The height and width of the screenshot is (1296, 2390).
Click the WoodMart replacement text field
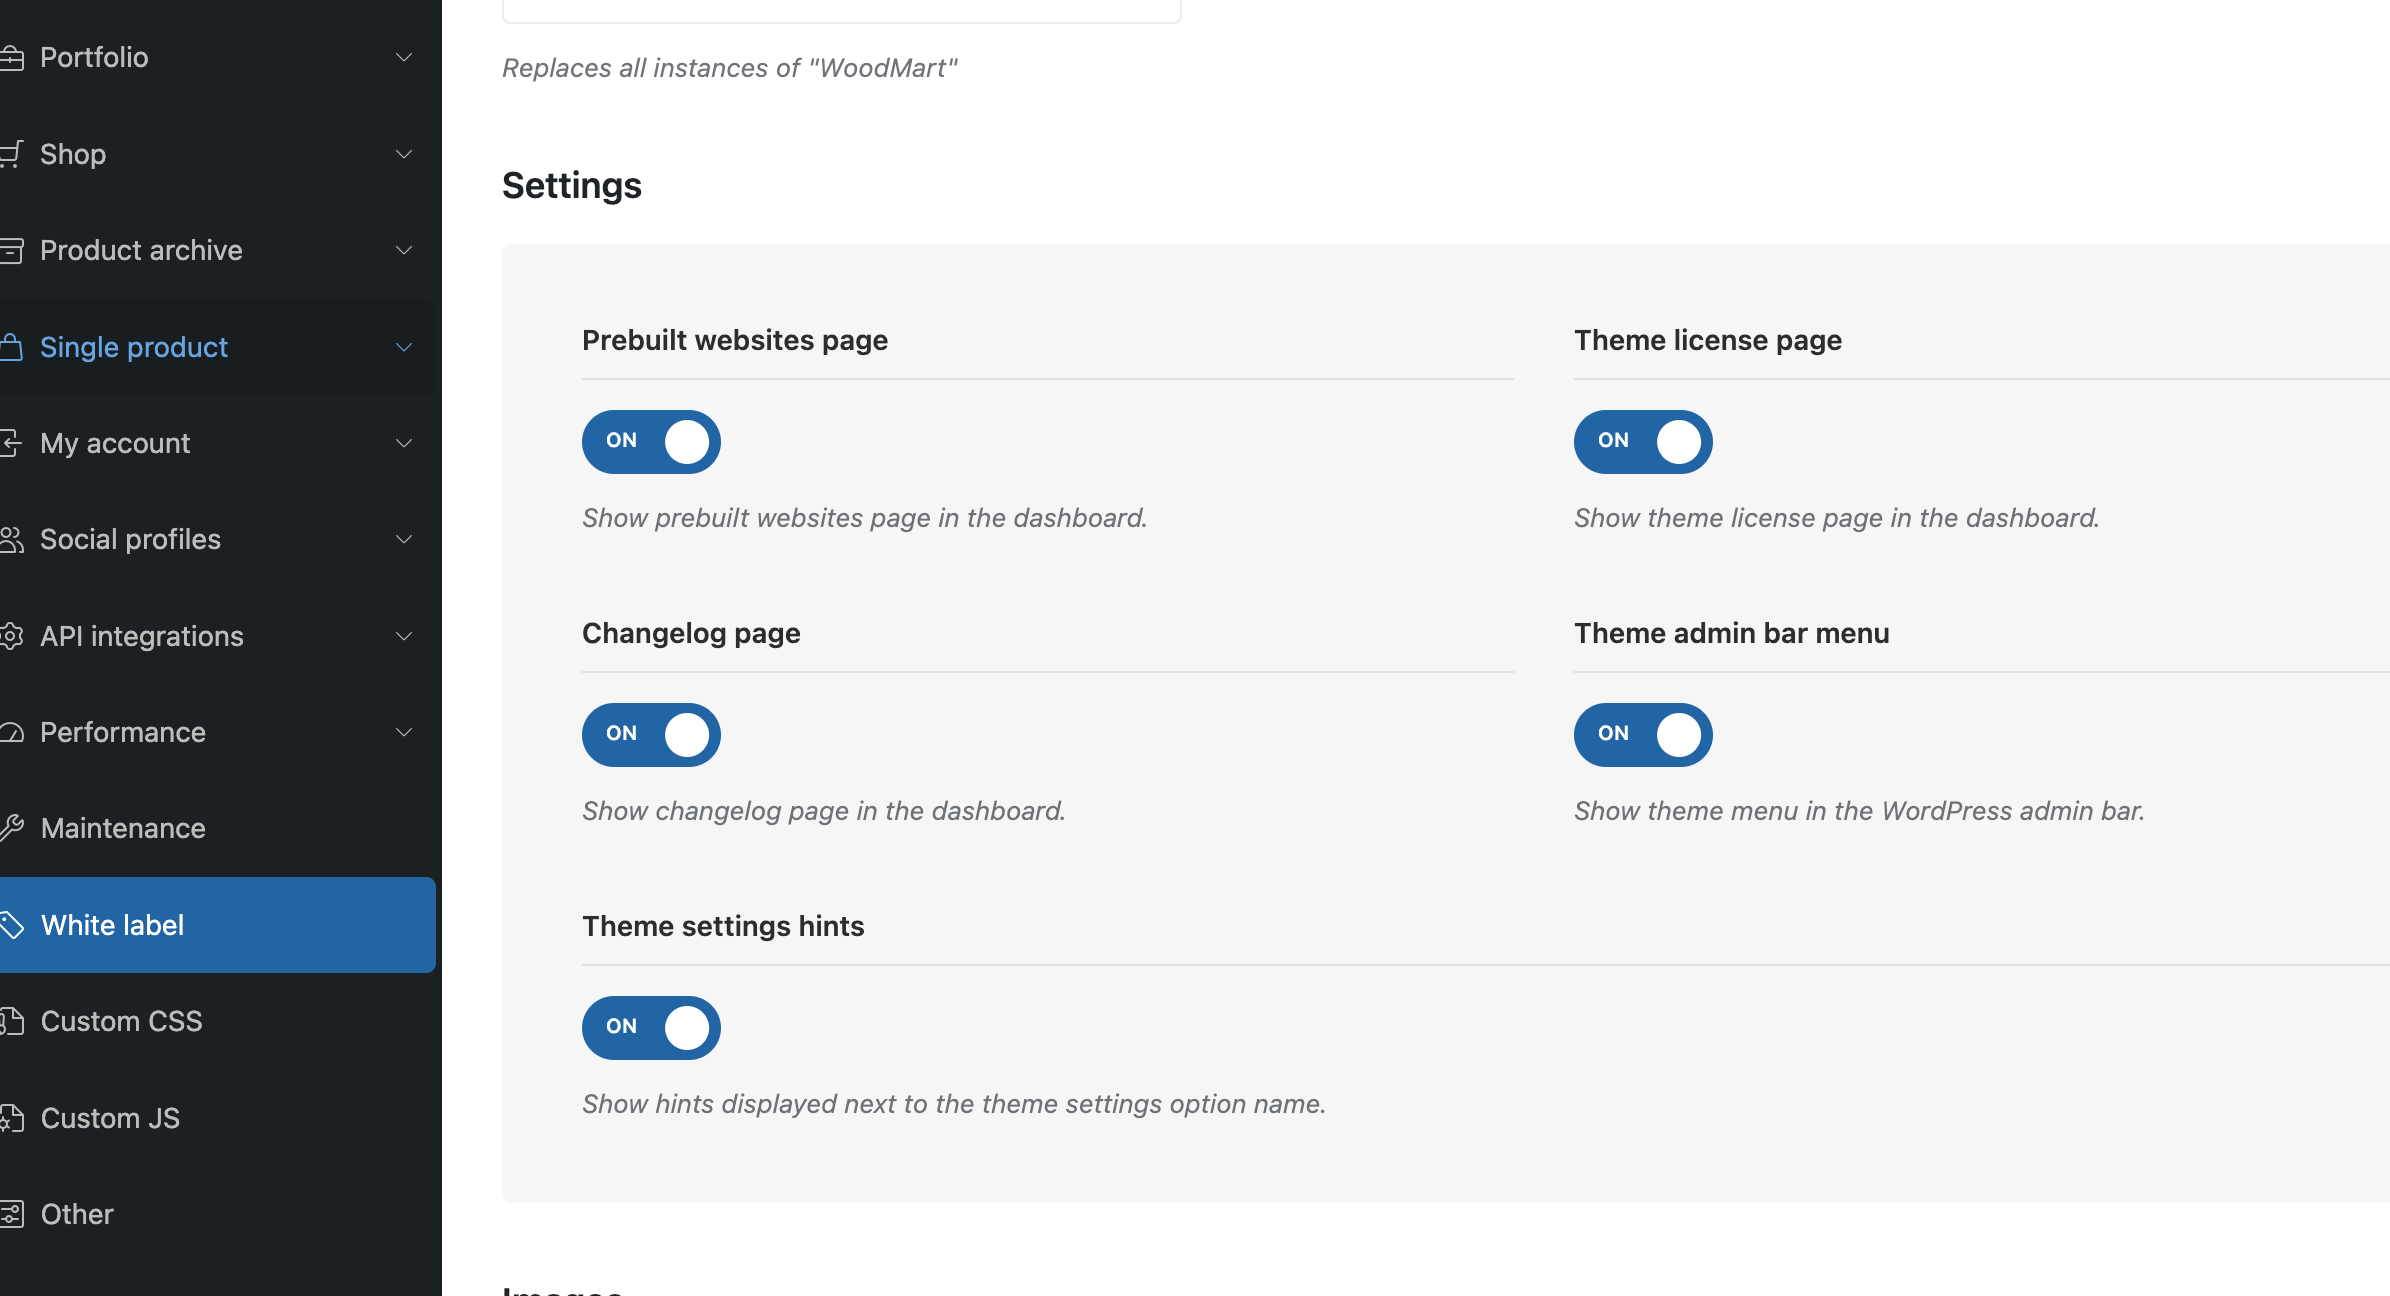841,10
